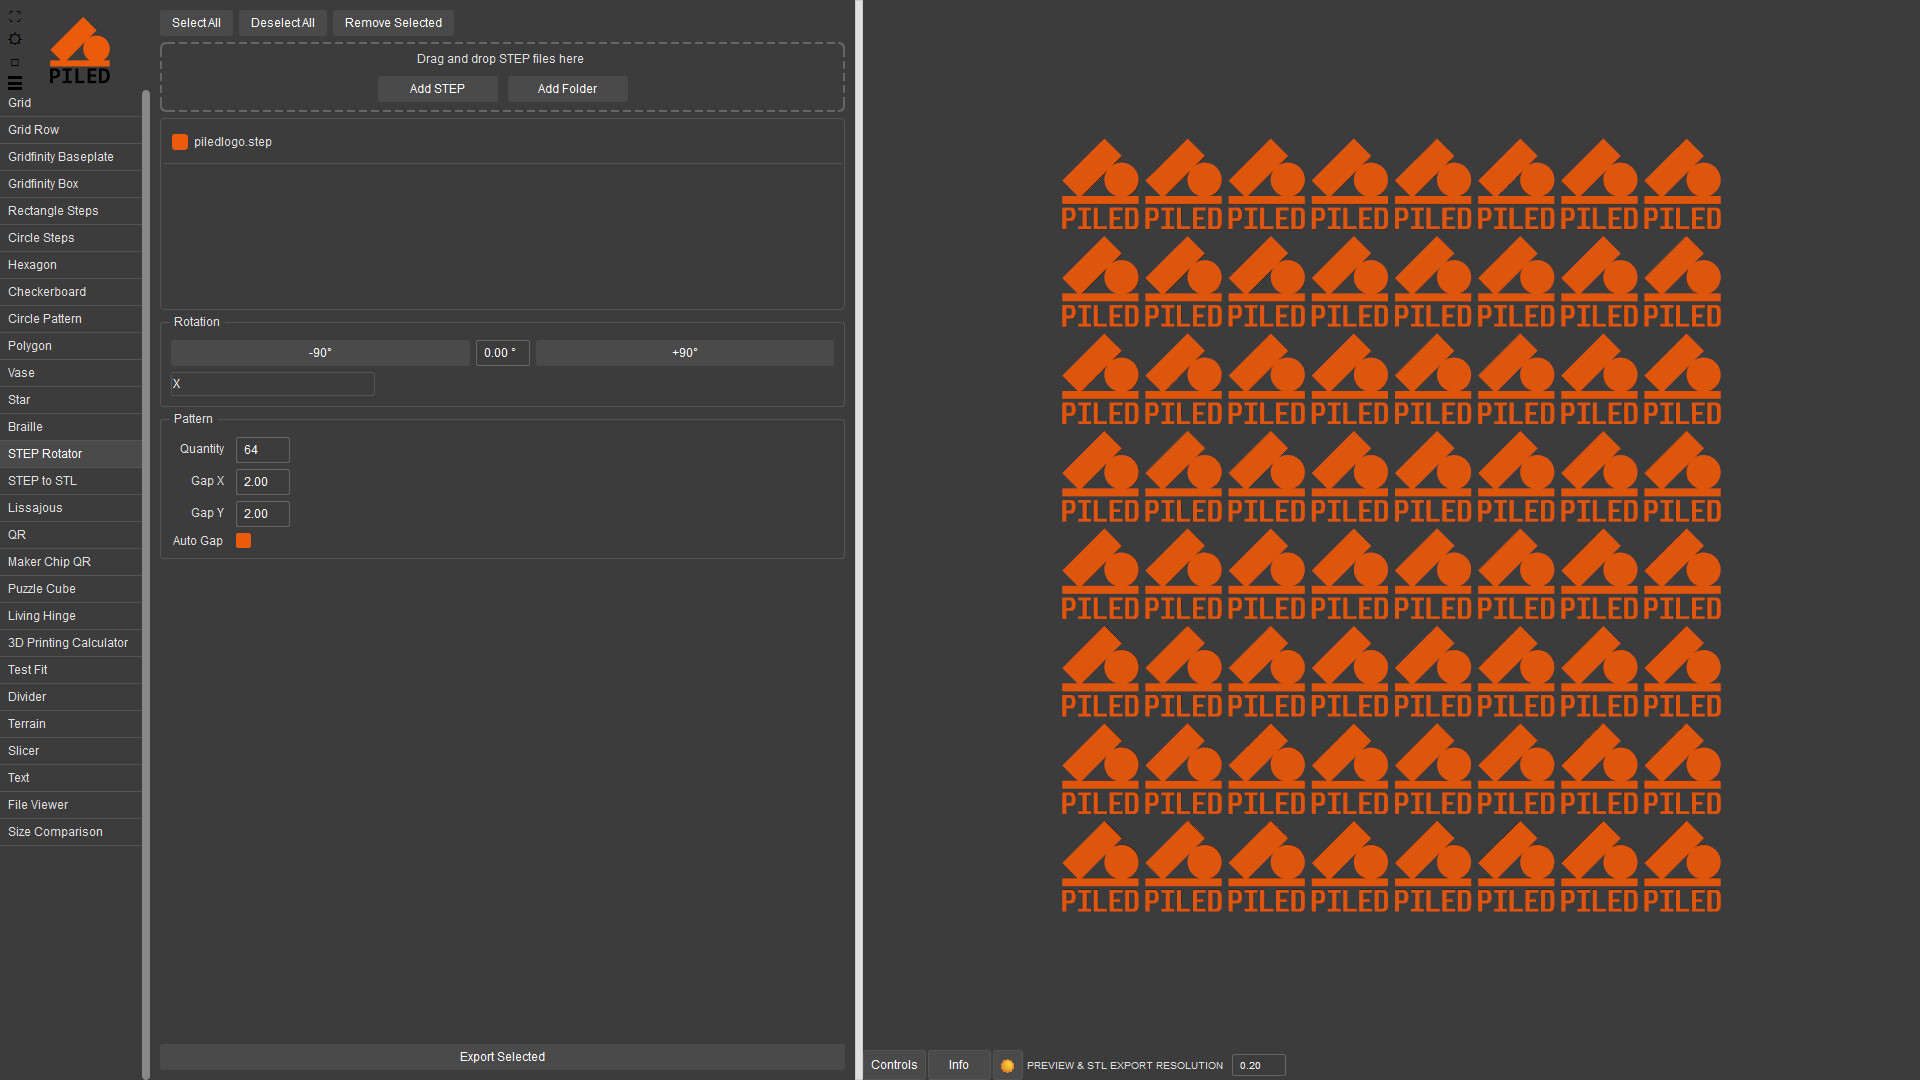Open the Maker Chip QR generator

[x=49, y=562]
